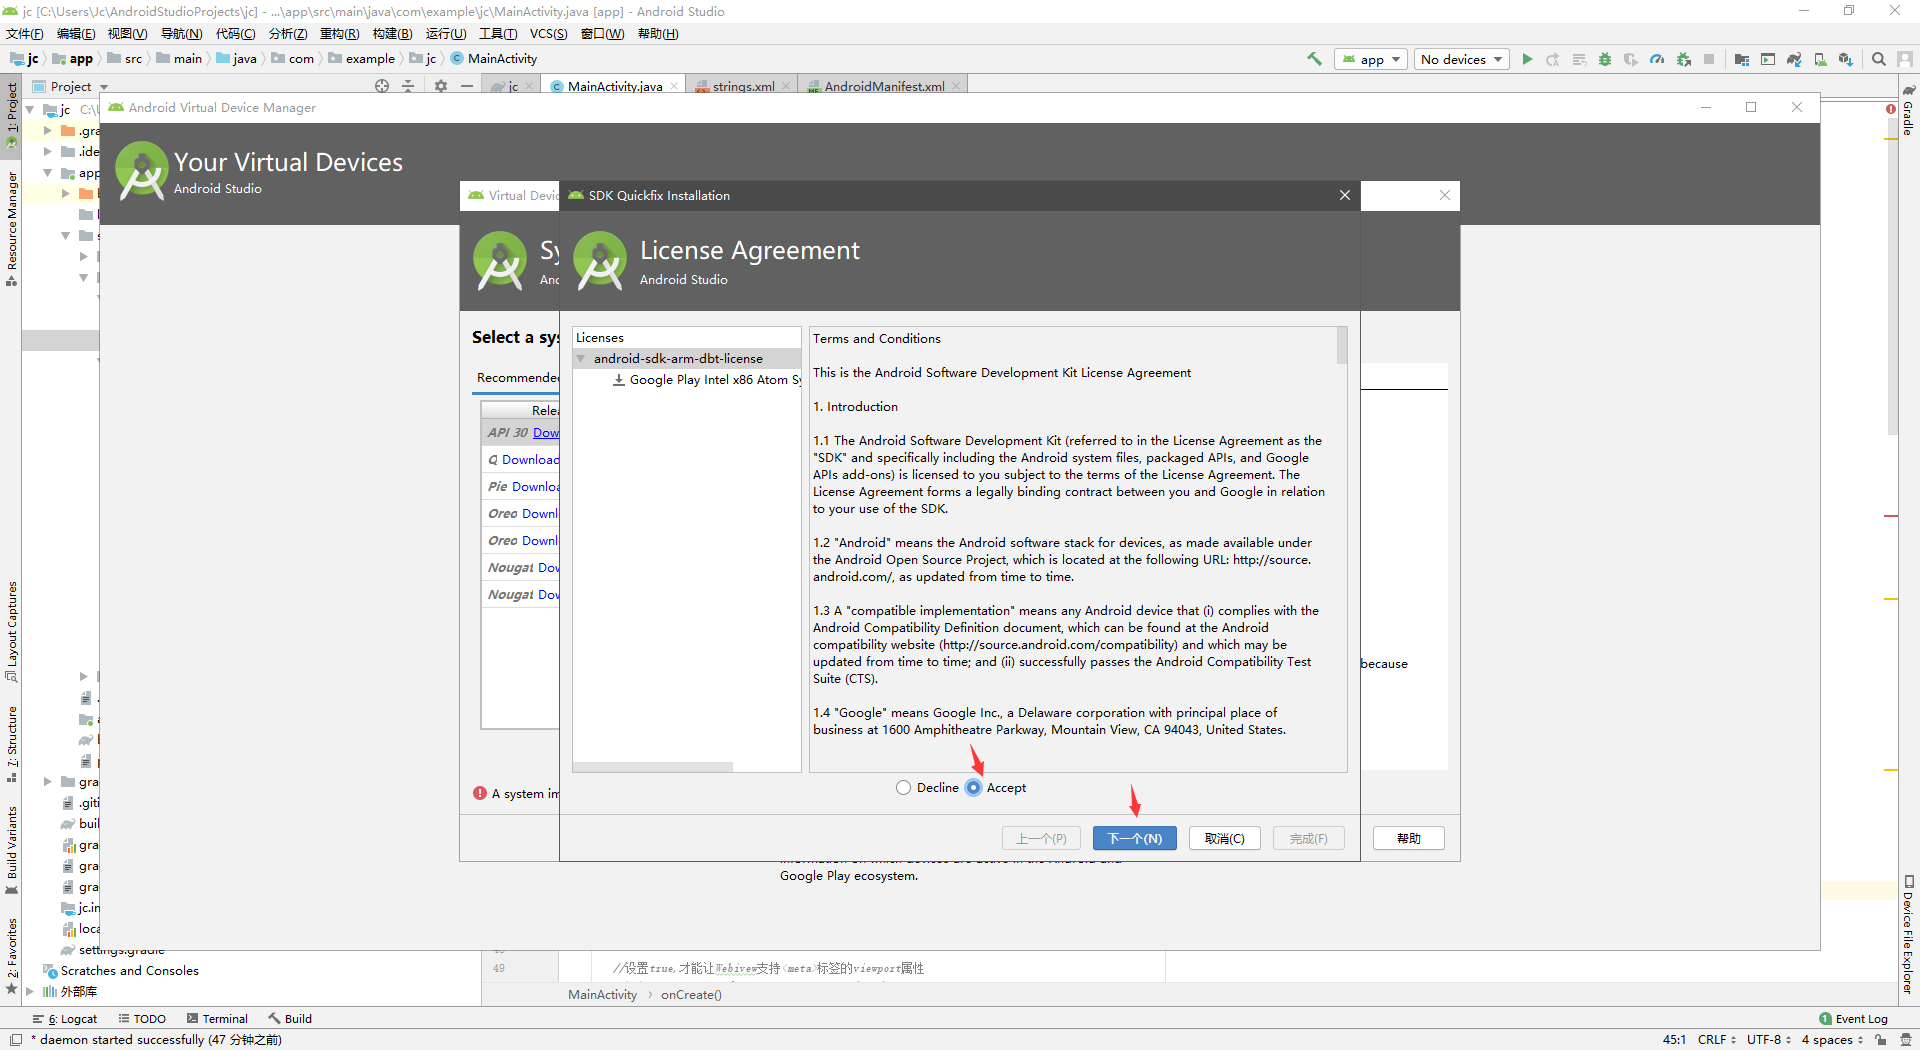Click Apply Changes and Restart Activity icon
Screen dimensions: 1920x1050
coord(1553,59)
